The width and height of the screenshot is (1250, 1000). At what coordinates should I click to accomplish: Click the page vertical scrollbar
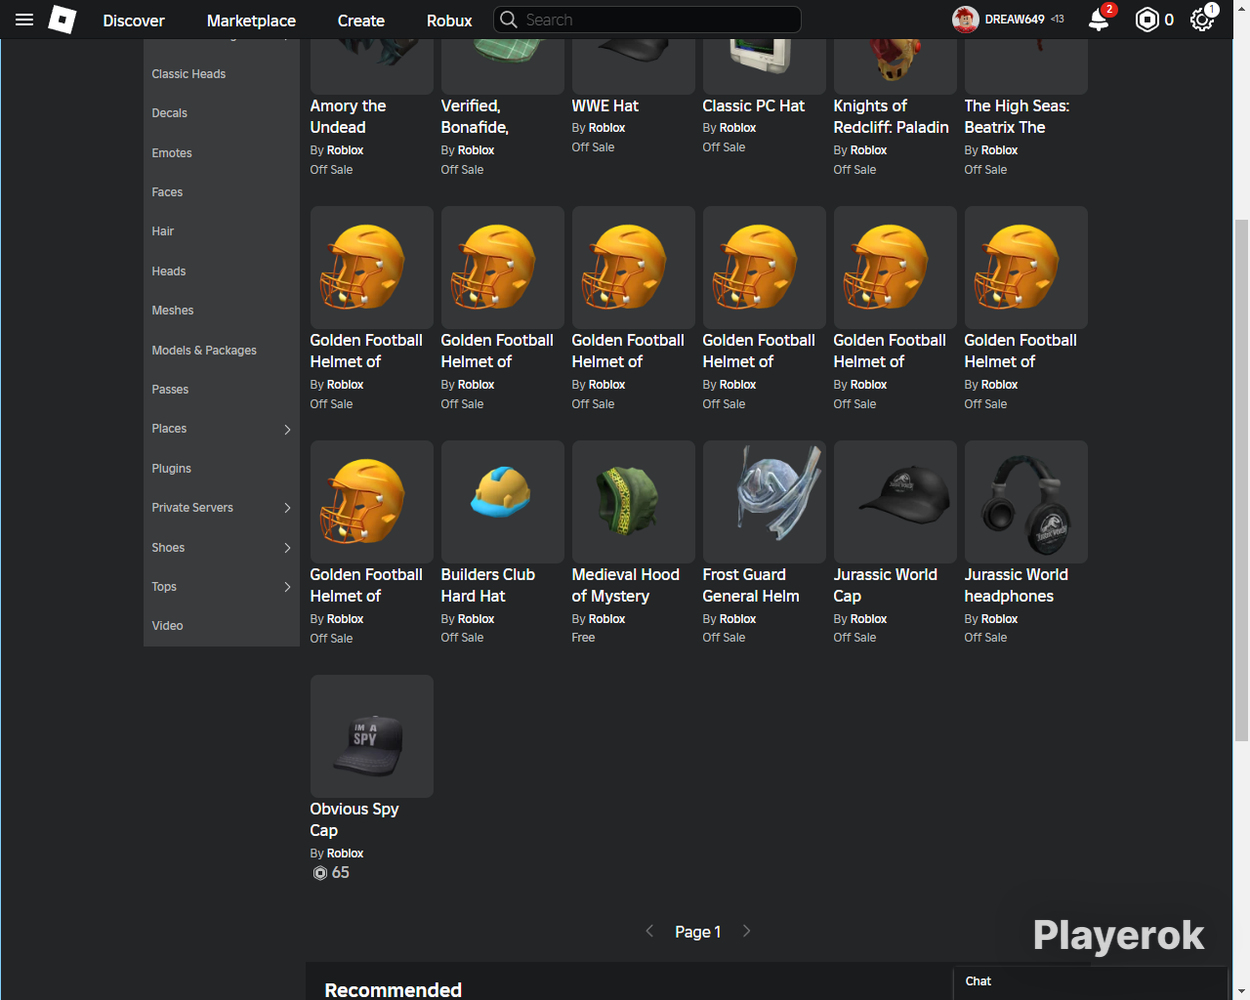click(1241, 480)
